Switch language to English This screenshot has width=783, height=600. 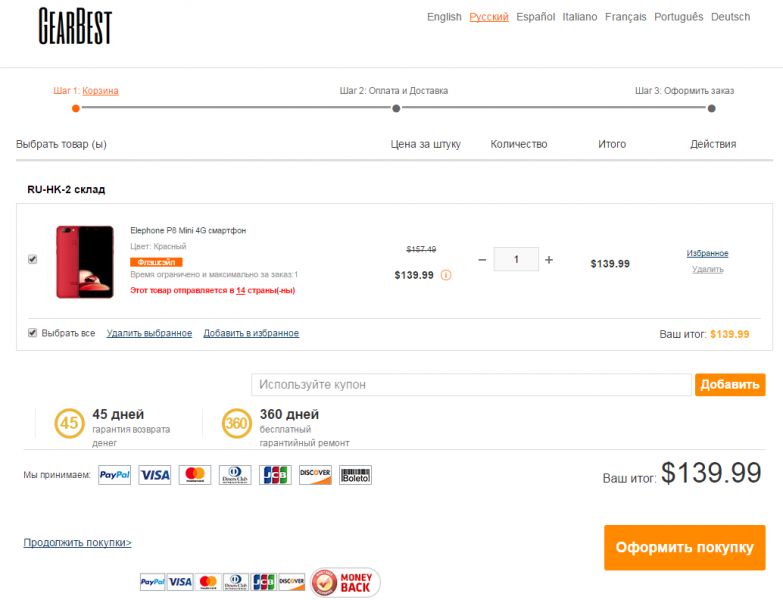tap(444, 17)
